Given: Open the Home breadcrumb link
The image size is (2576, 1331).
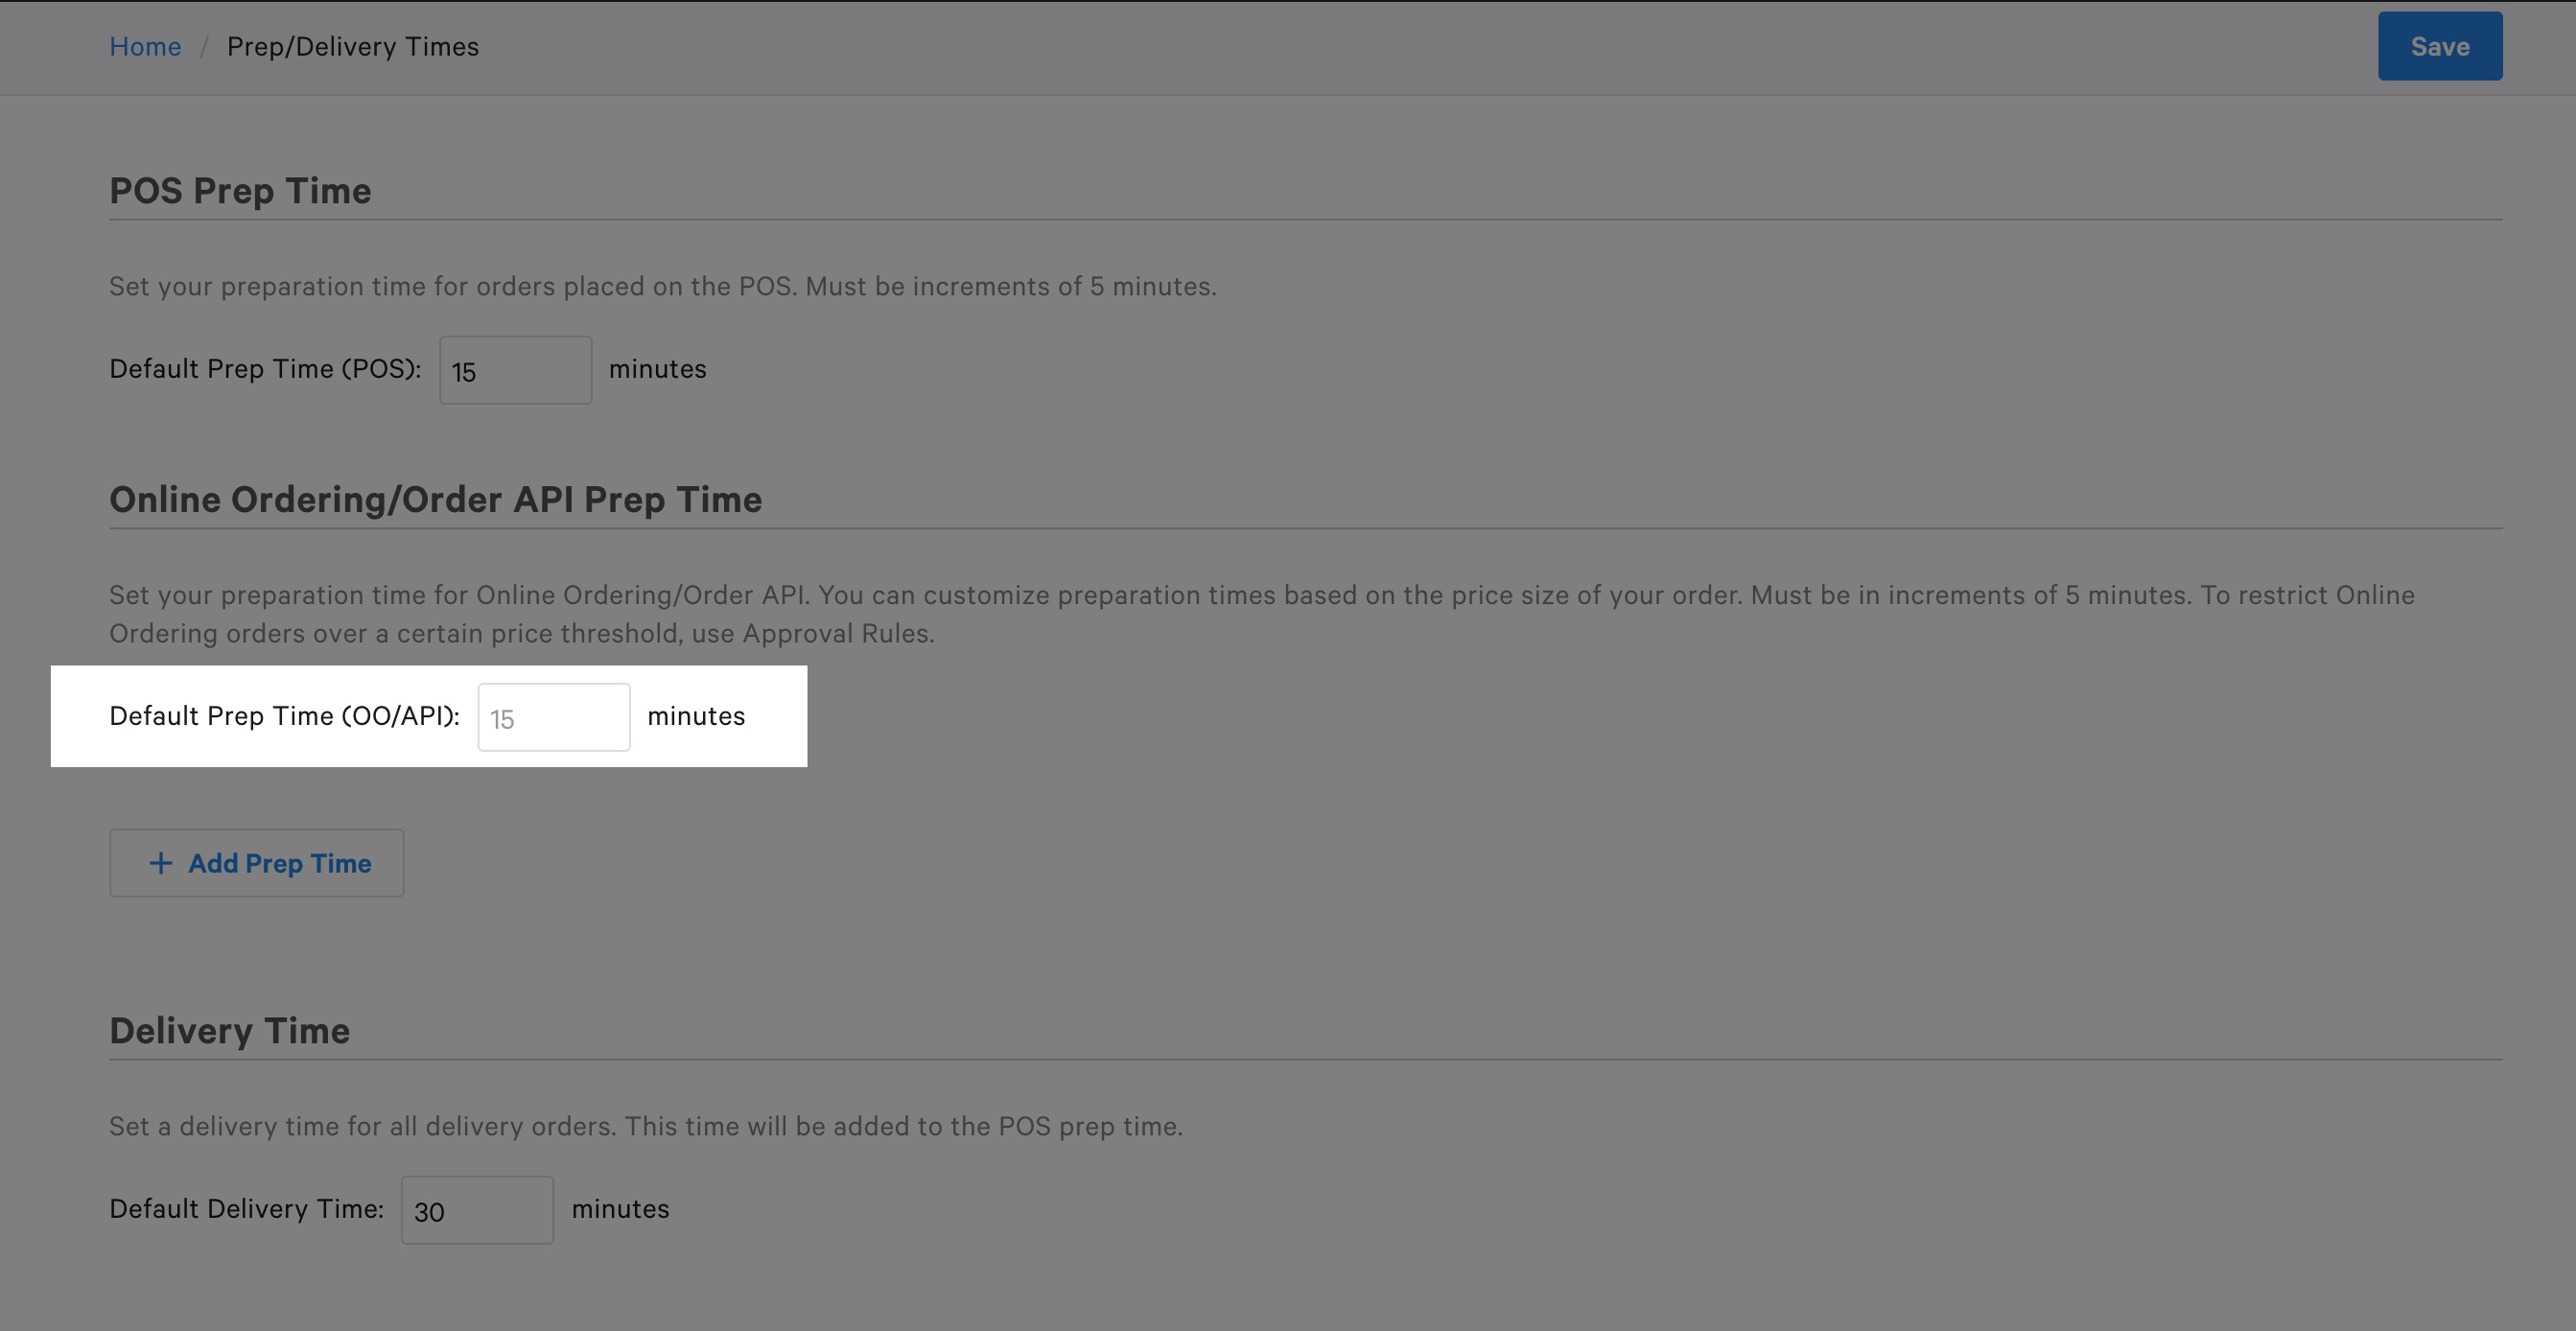Looking at the screenshot, I should [x=145, y=47].
